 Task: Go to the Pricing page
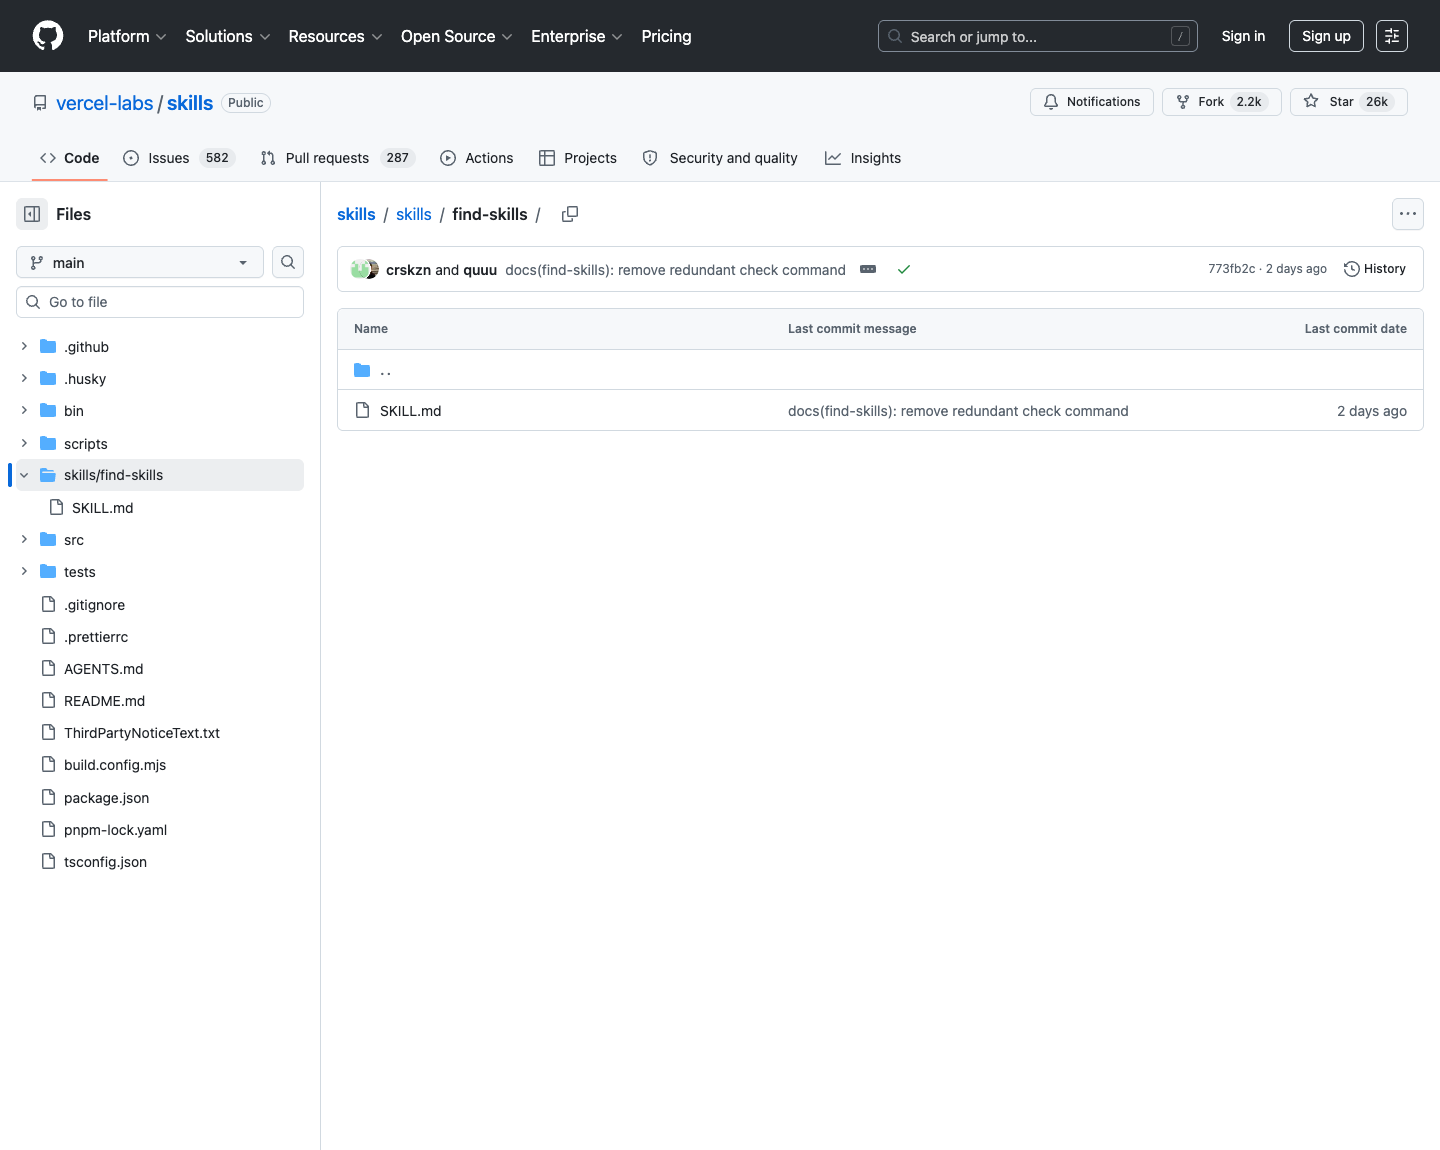click(666, 36)
